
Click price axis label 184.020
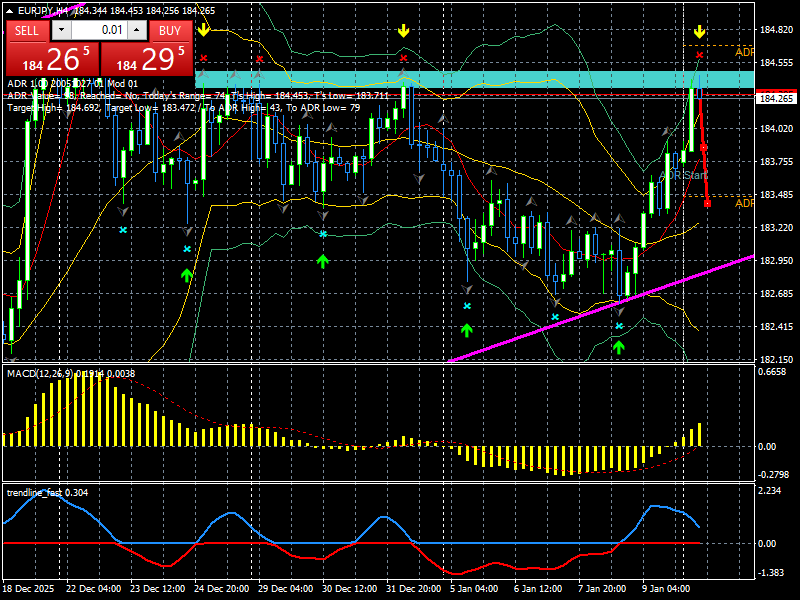click(777, 129)
